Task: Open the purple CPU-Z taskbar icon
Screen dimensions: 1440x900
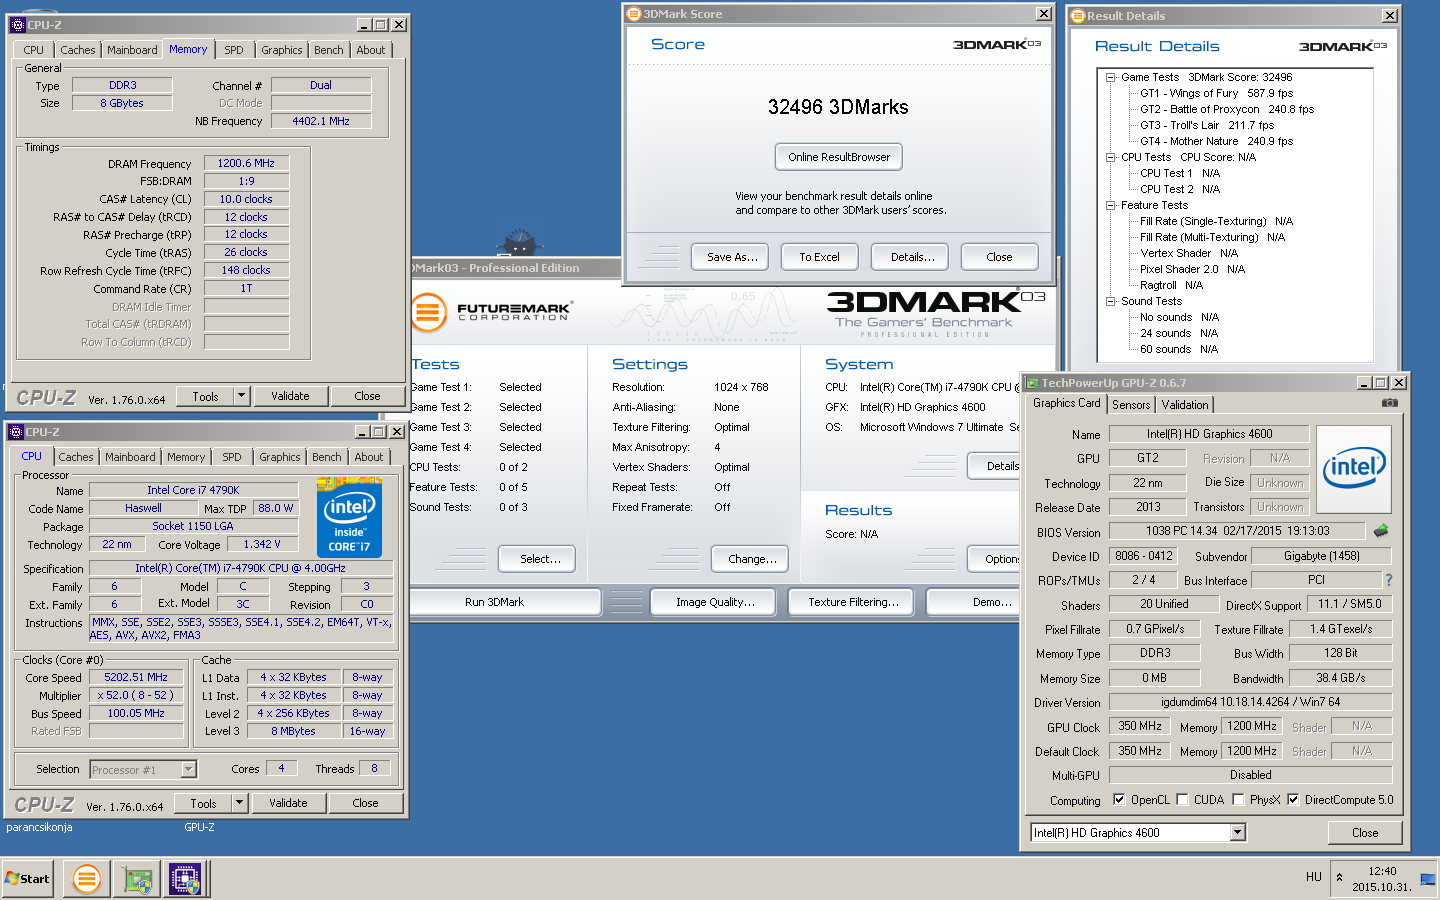Action: point(185,879)
